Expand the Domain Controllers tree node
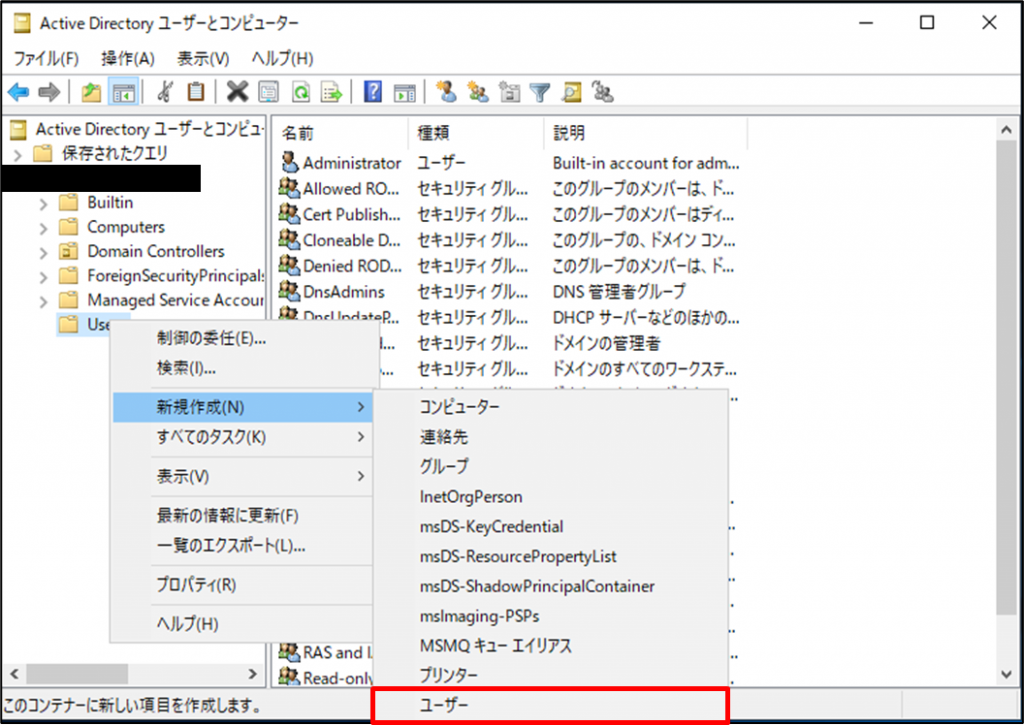 click(x=43, y=253)
